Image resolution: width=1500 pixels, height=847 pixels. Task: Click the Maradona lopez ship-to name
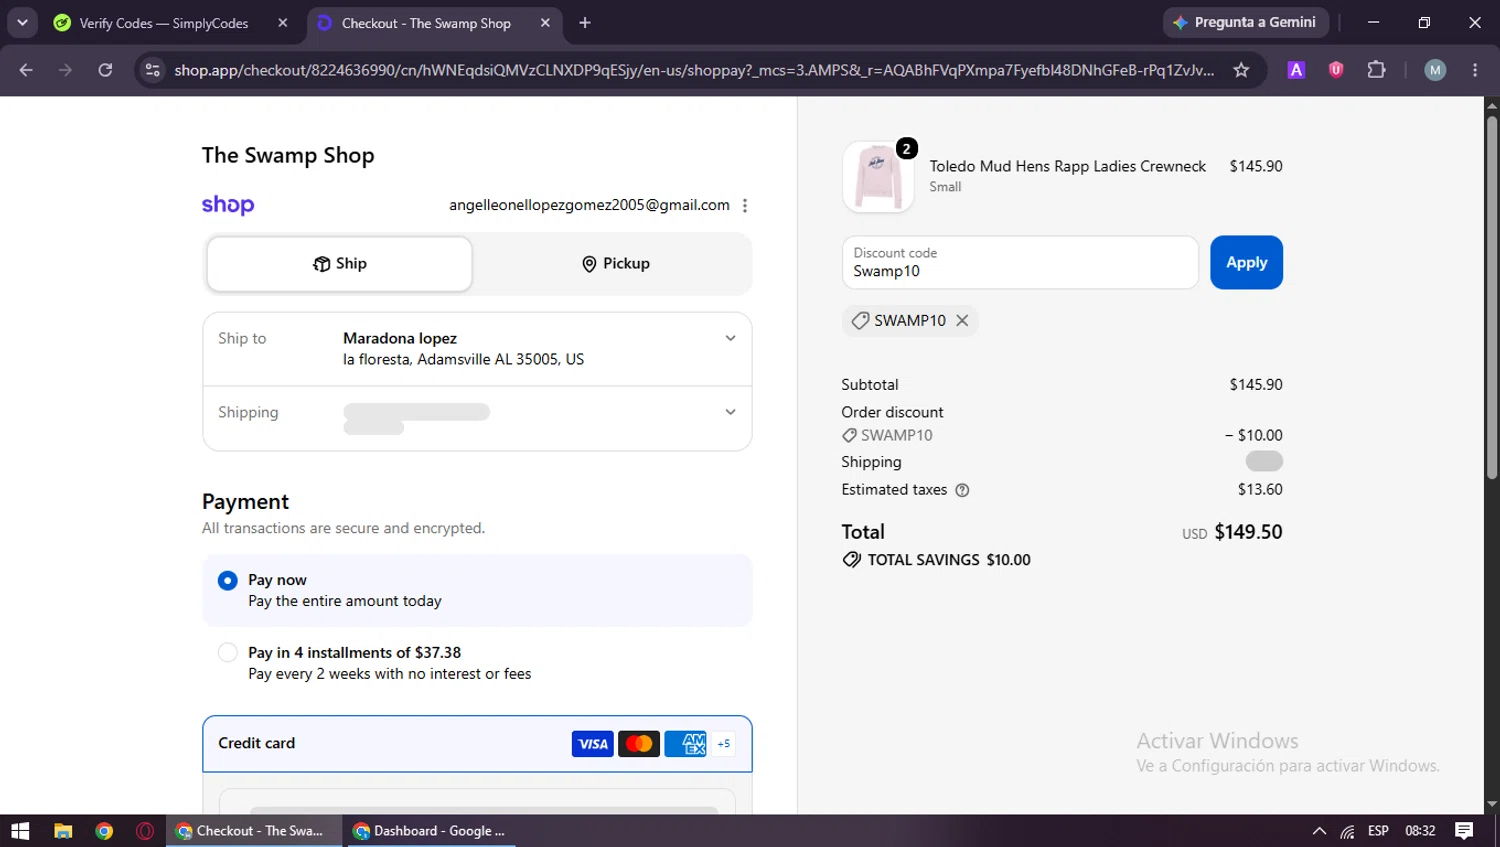(x=400, y=338)
